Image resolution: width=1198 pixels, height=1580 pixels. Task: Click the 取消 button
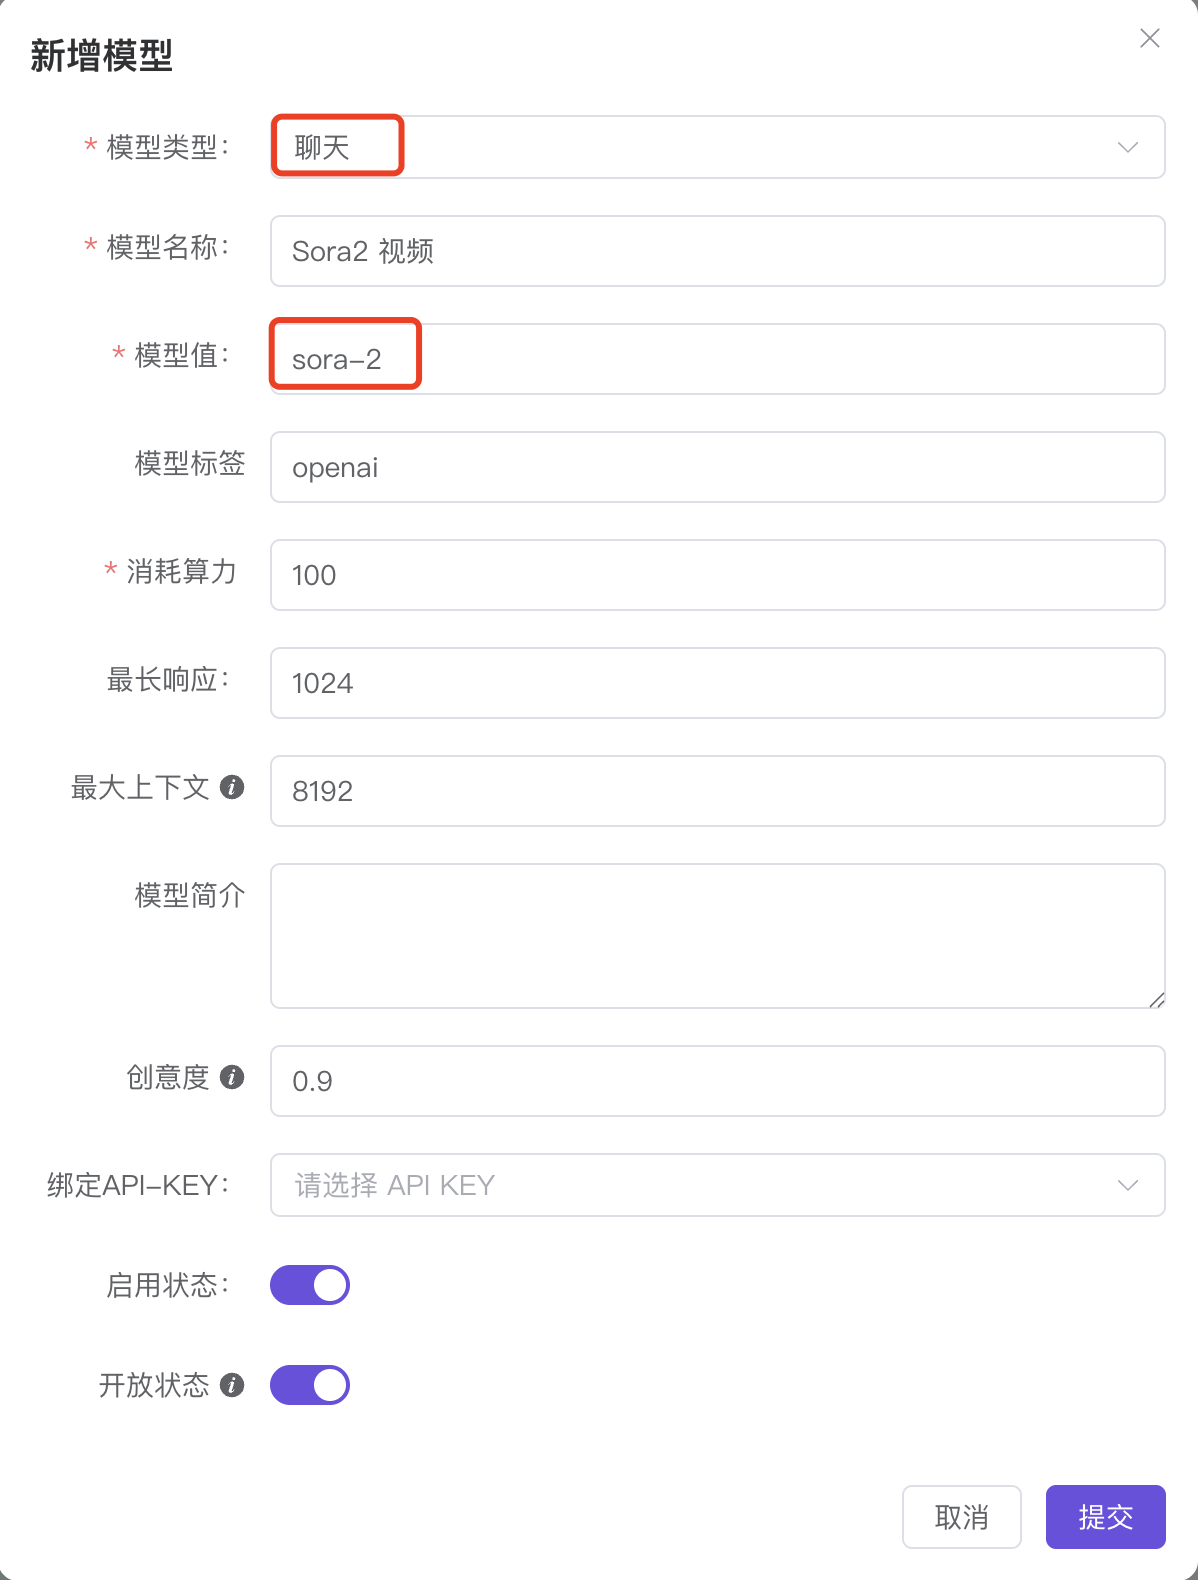point(961,1517)
